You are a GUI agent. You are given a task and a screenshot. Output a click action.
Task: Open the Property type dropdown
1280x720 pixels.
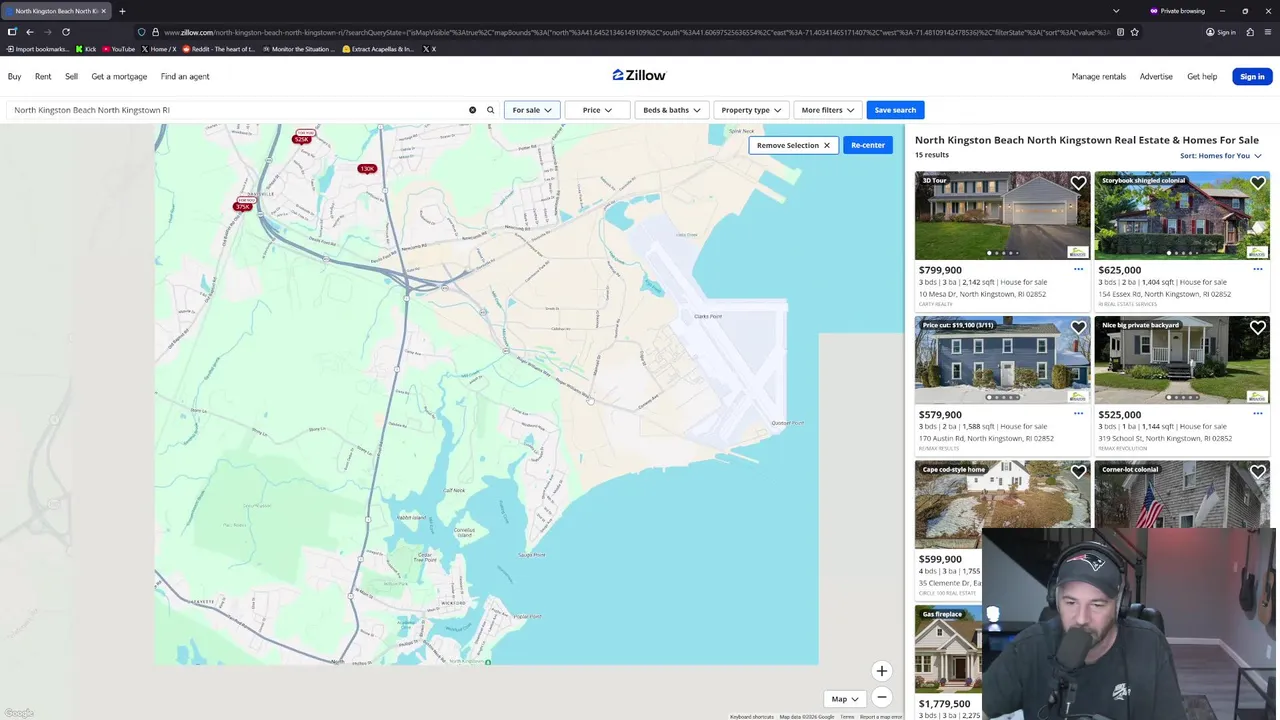pyautogui.click(x=751, y=110)
